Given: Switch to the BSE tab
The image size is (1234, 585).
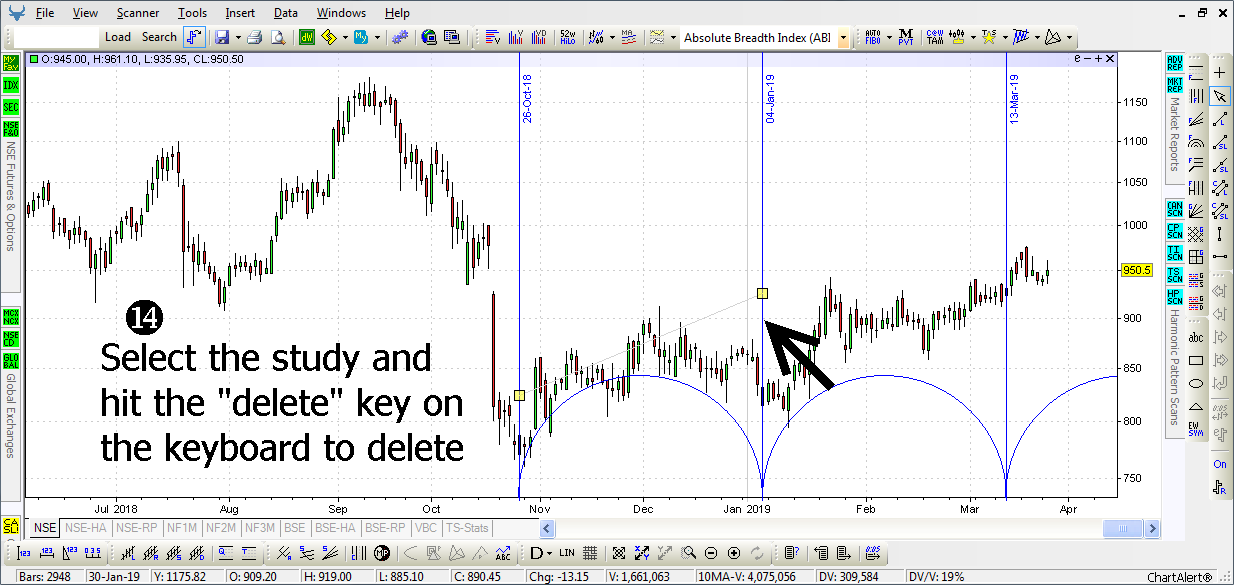Looking at the screenshot, I should (x=295, y=528).
